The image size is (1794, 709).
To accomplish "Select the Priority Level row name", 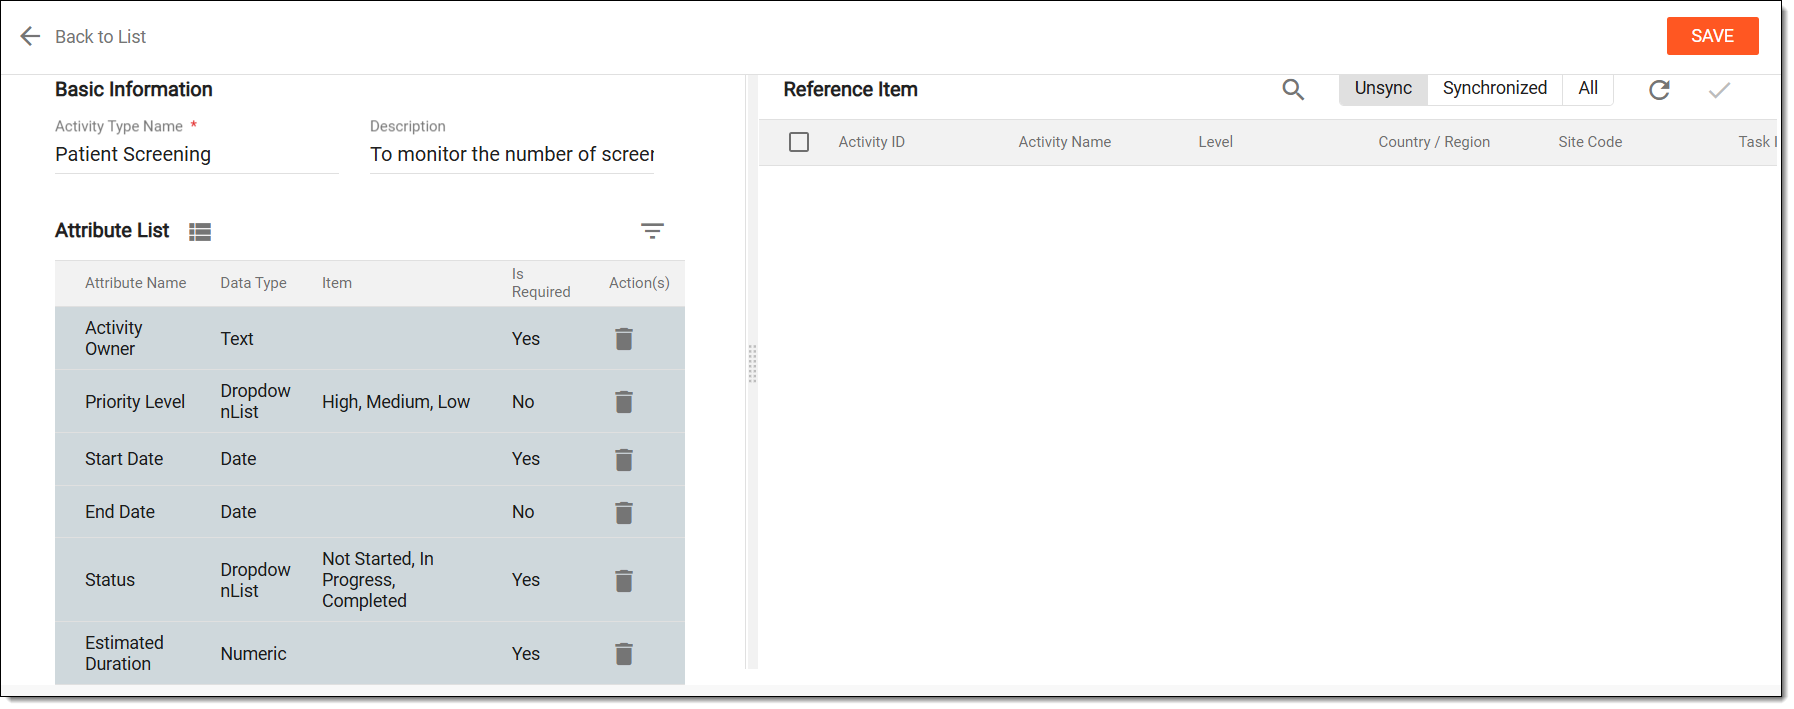I will point(135,402).
